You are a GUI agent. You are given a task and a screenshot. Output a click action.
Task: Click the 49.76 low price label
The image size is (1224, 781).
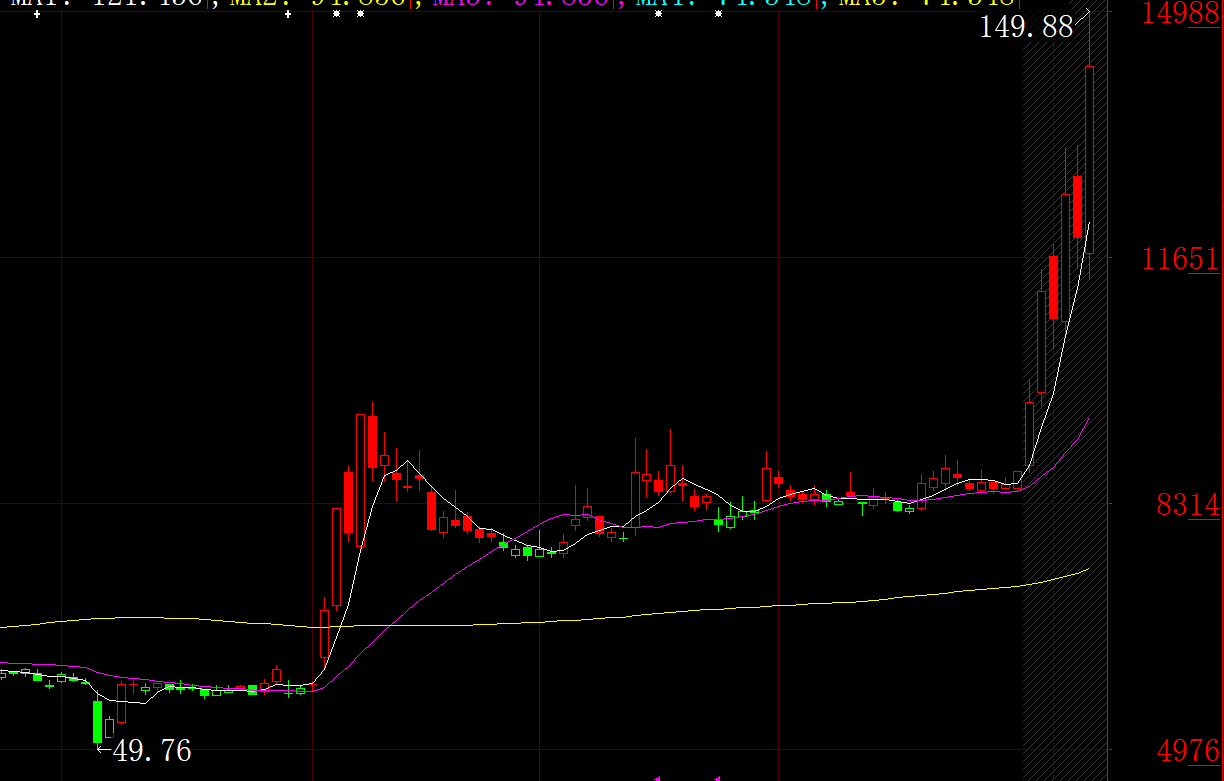pyautogui.click(x=152, y=750)
